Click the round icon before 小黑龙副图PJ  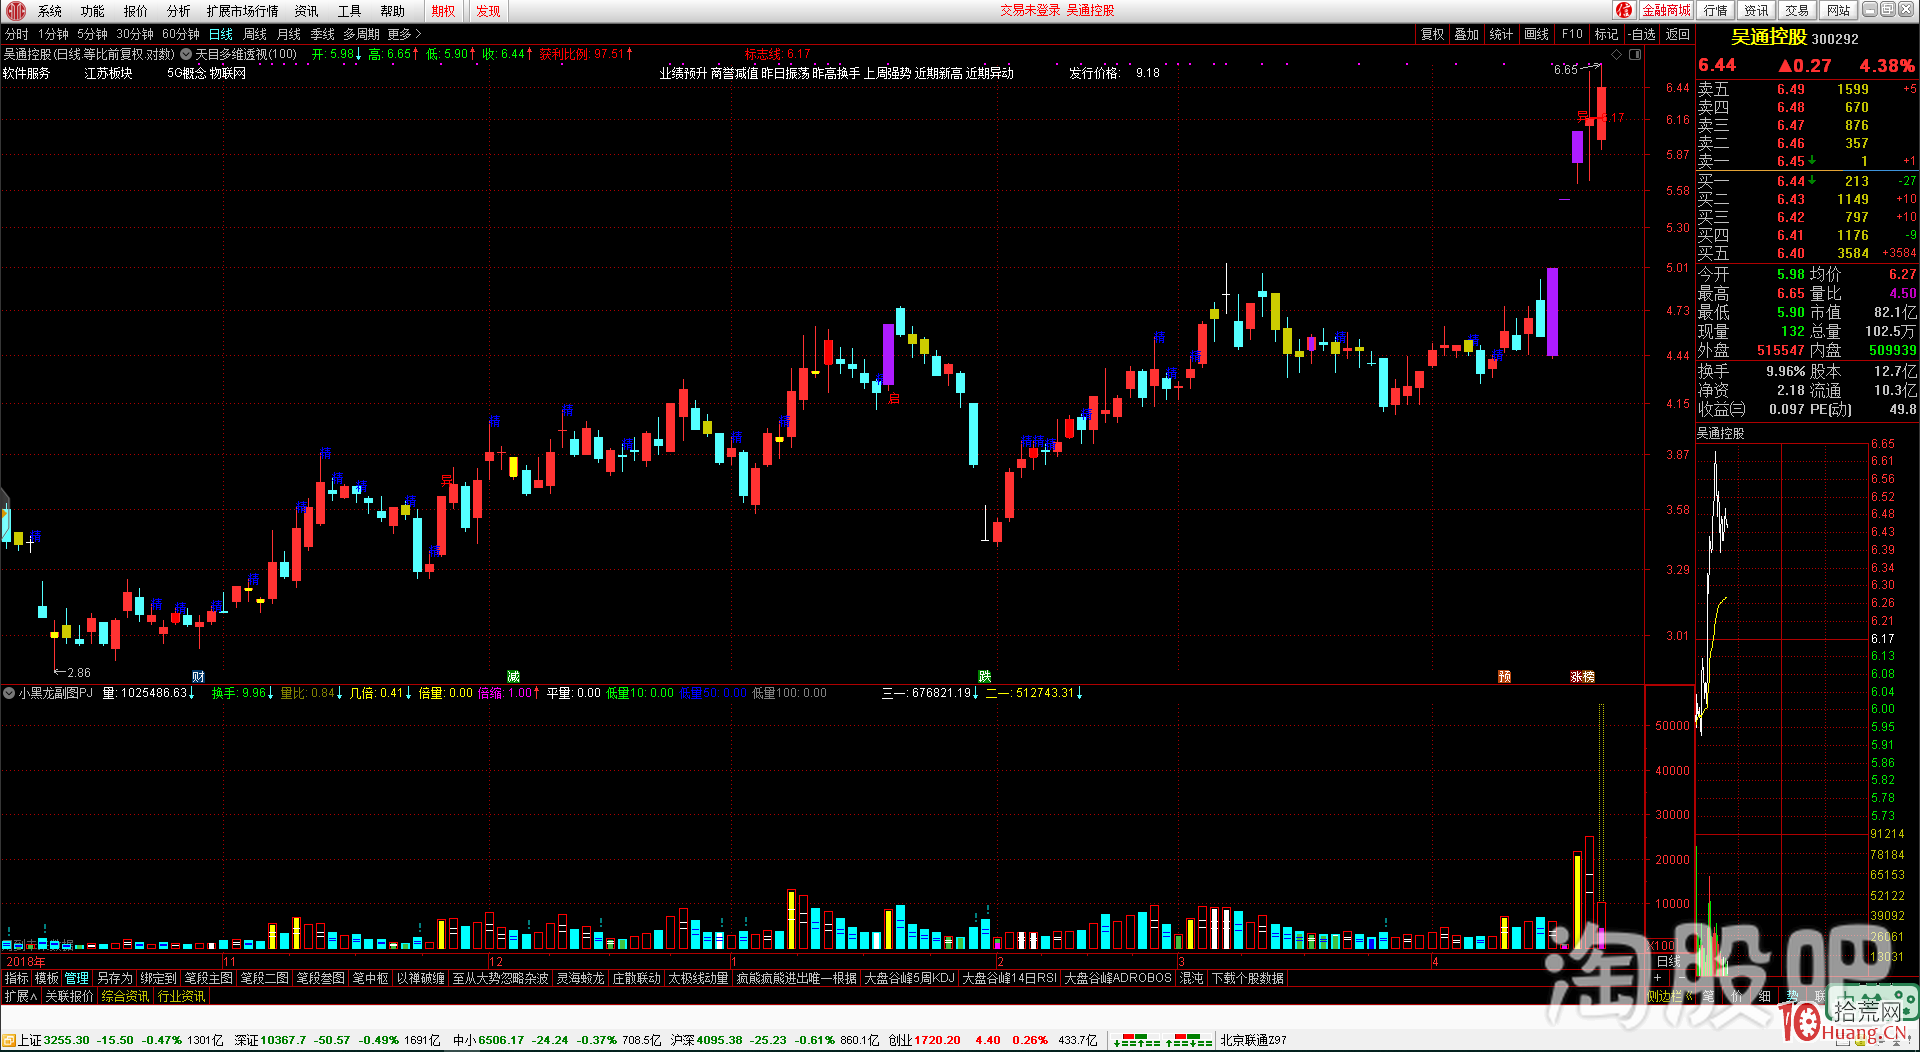point(9,693)
